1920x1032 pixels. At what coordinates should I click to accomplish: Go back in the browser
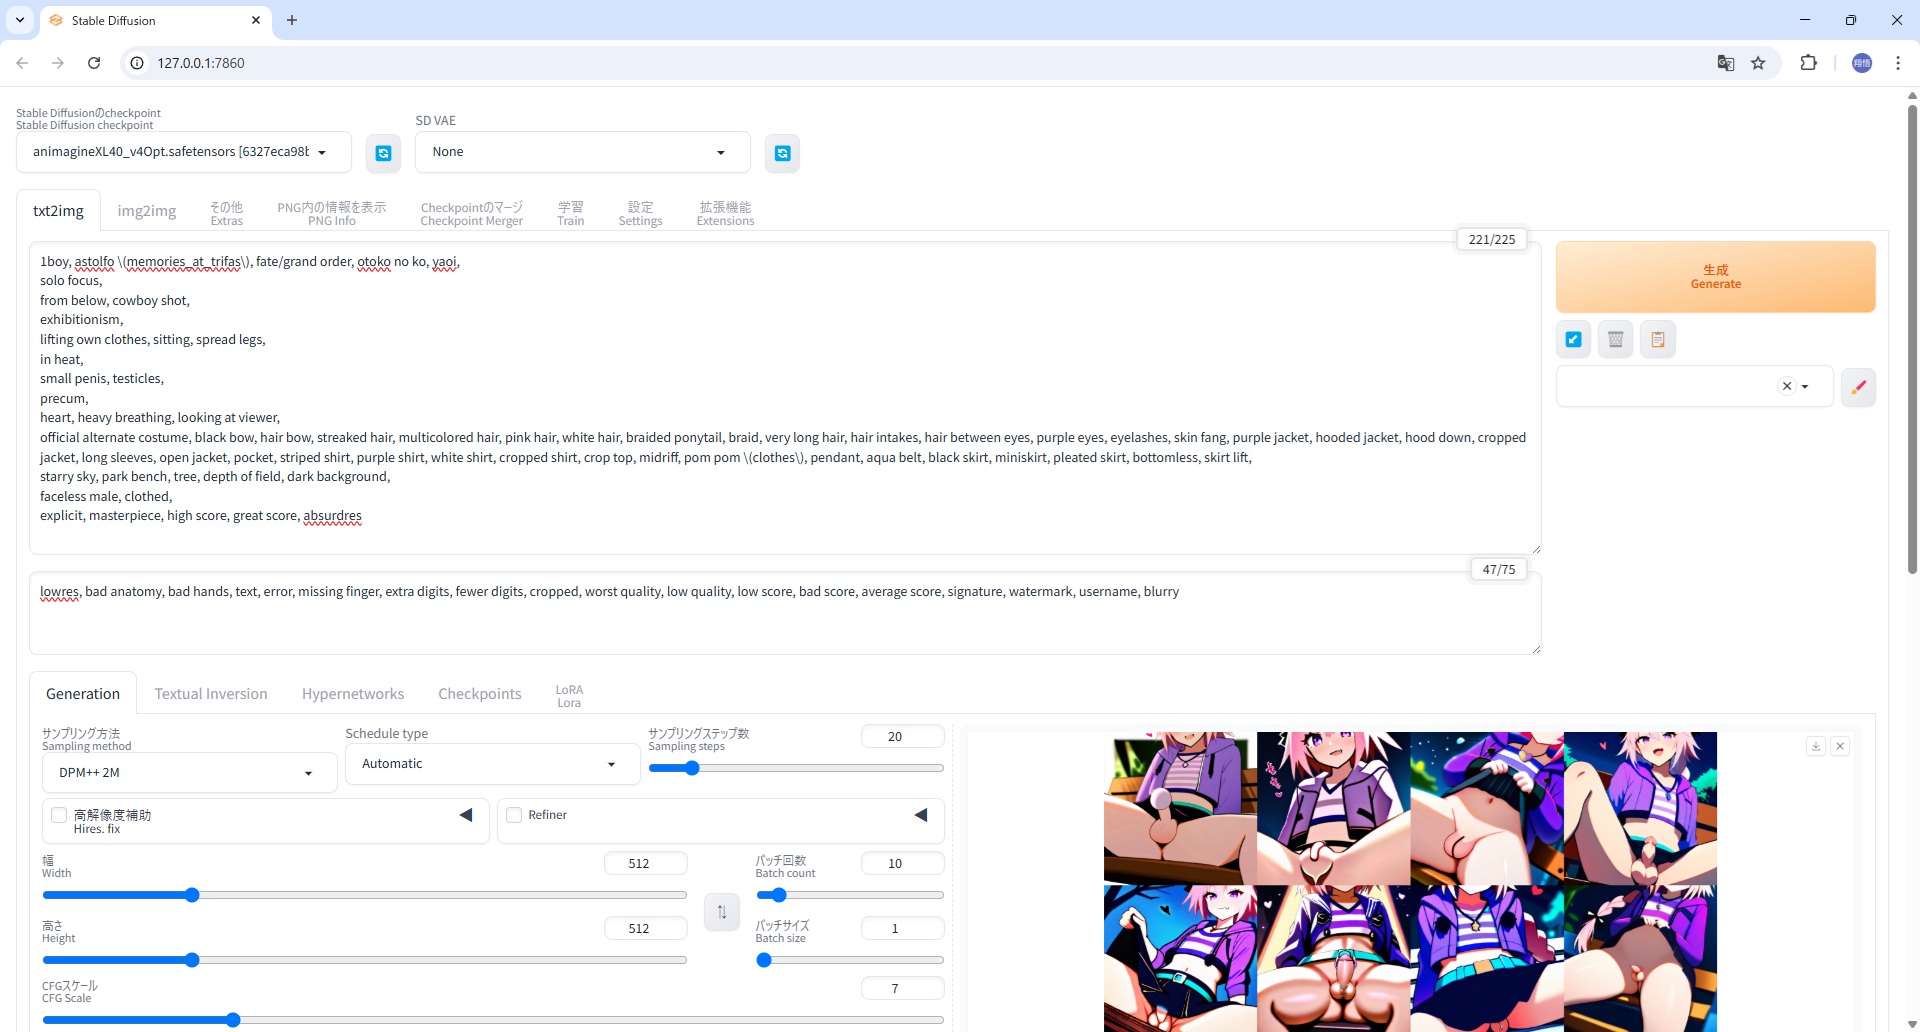pos(22,63)
